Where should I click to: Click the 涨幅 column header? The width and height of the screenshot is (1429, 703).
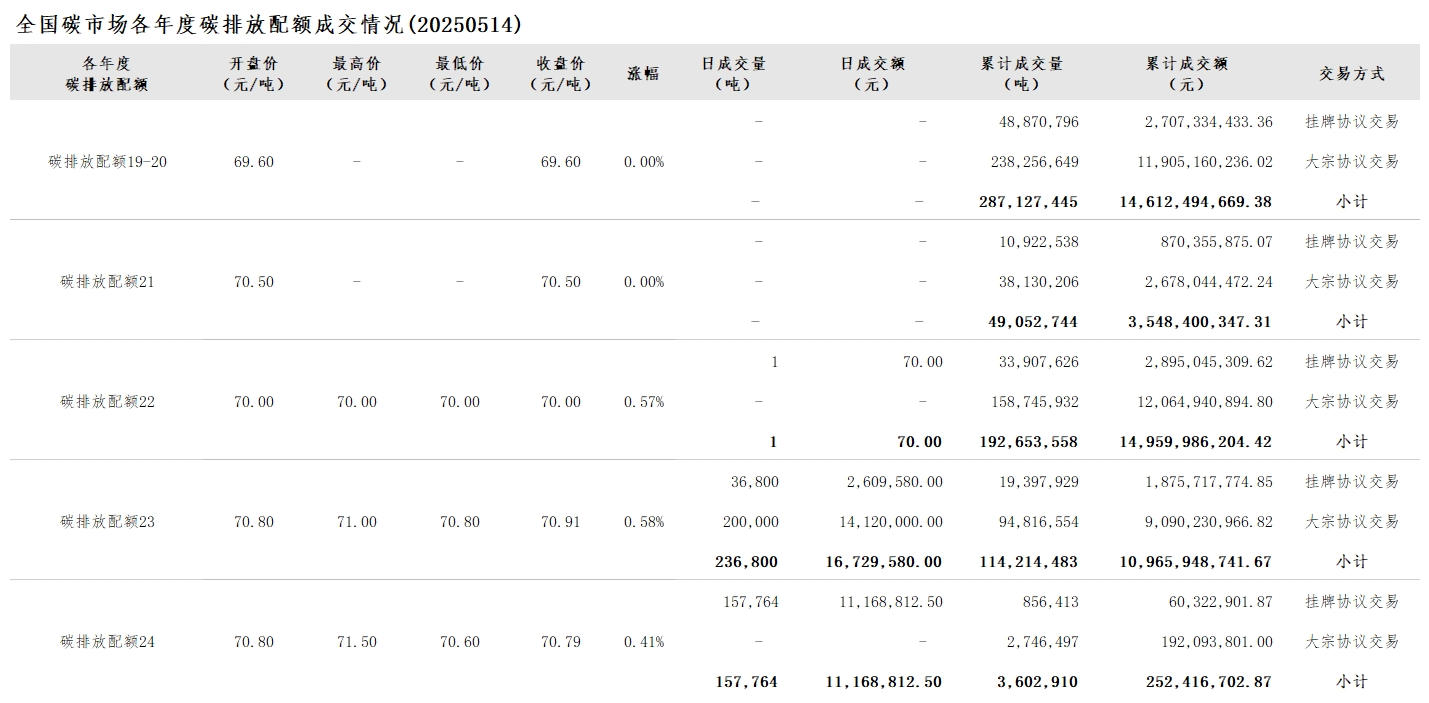pos(643,73)
